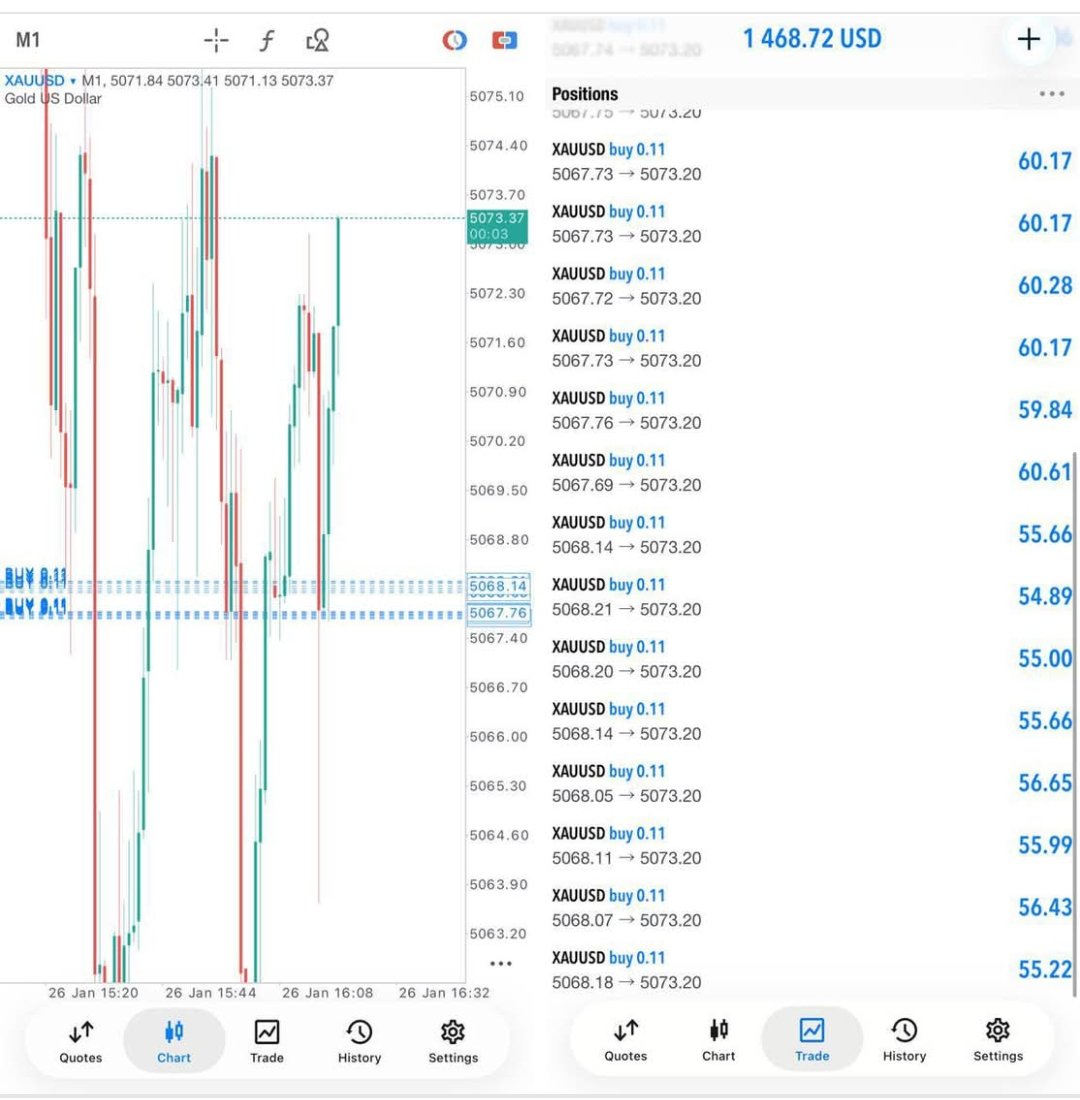Select the position opened at 5068.07

pos(812,908)
